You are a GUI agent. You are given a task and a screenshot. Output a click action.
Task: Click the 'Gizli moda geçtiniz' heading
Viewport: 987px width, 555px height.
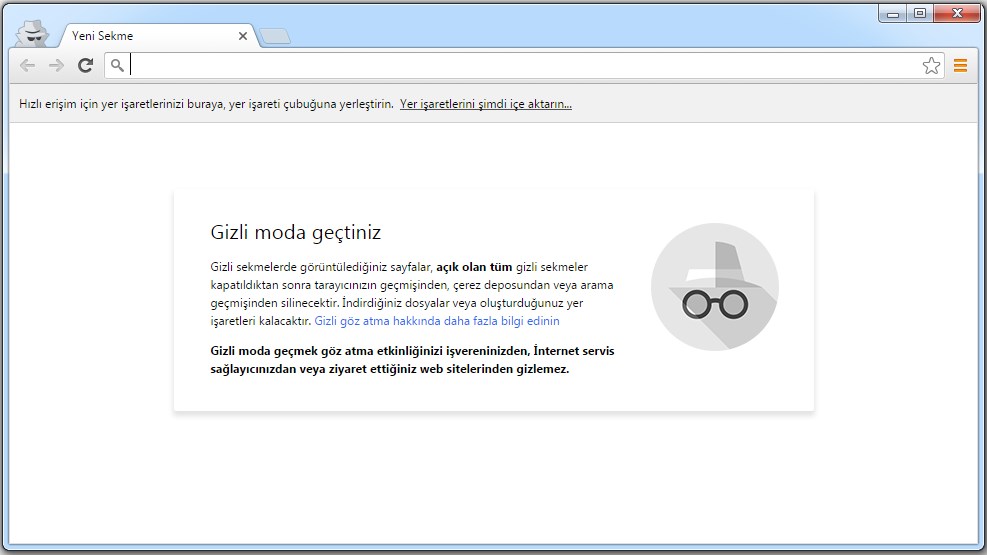pos(295,233)
